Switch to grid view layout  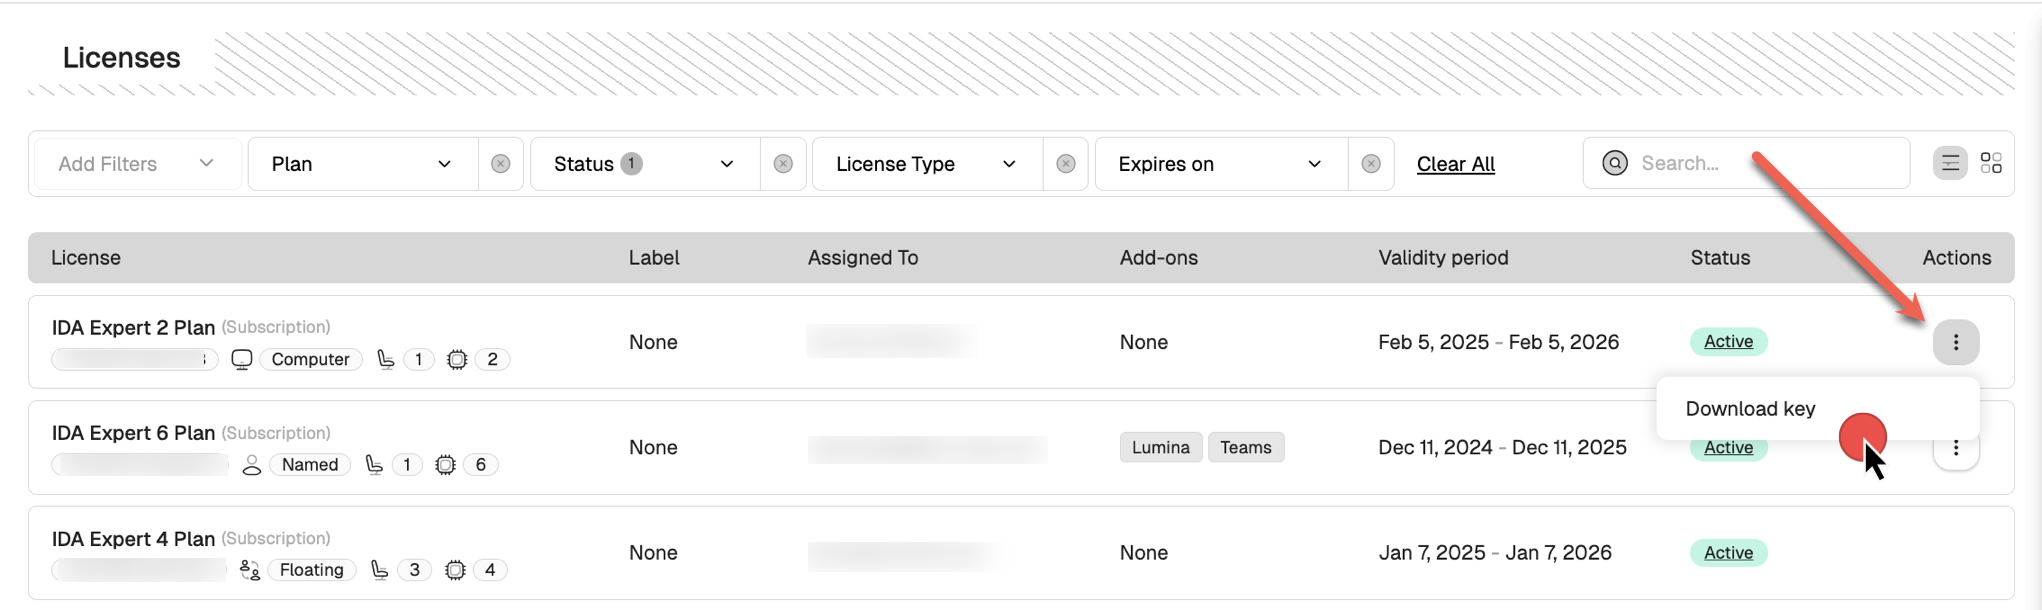coord(1990,163)
